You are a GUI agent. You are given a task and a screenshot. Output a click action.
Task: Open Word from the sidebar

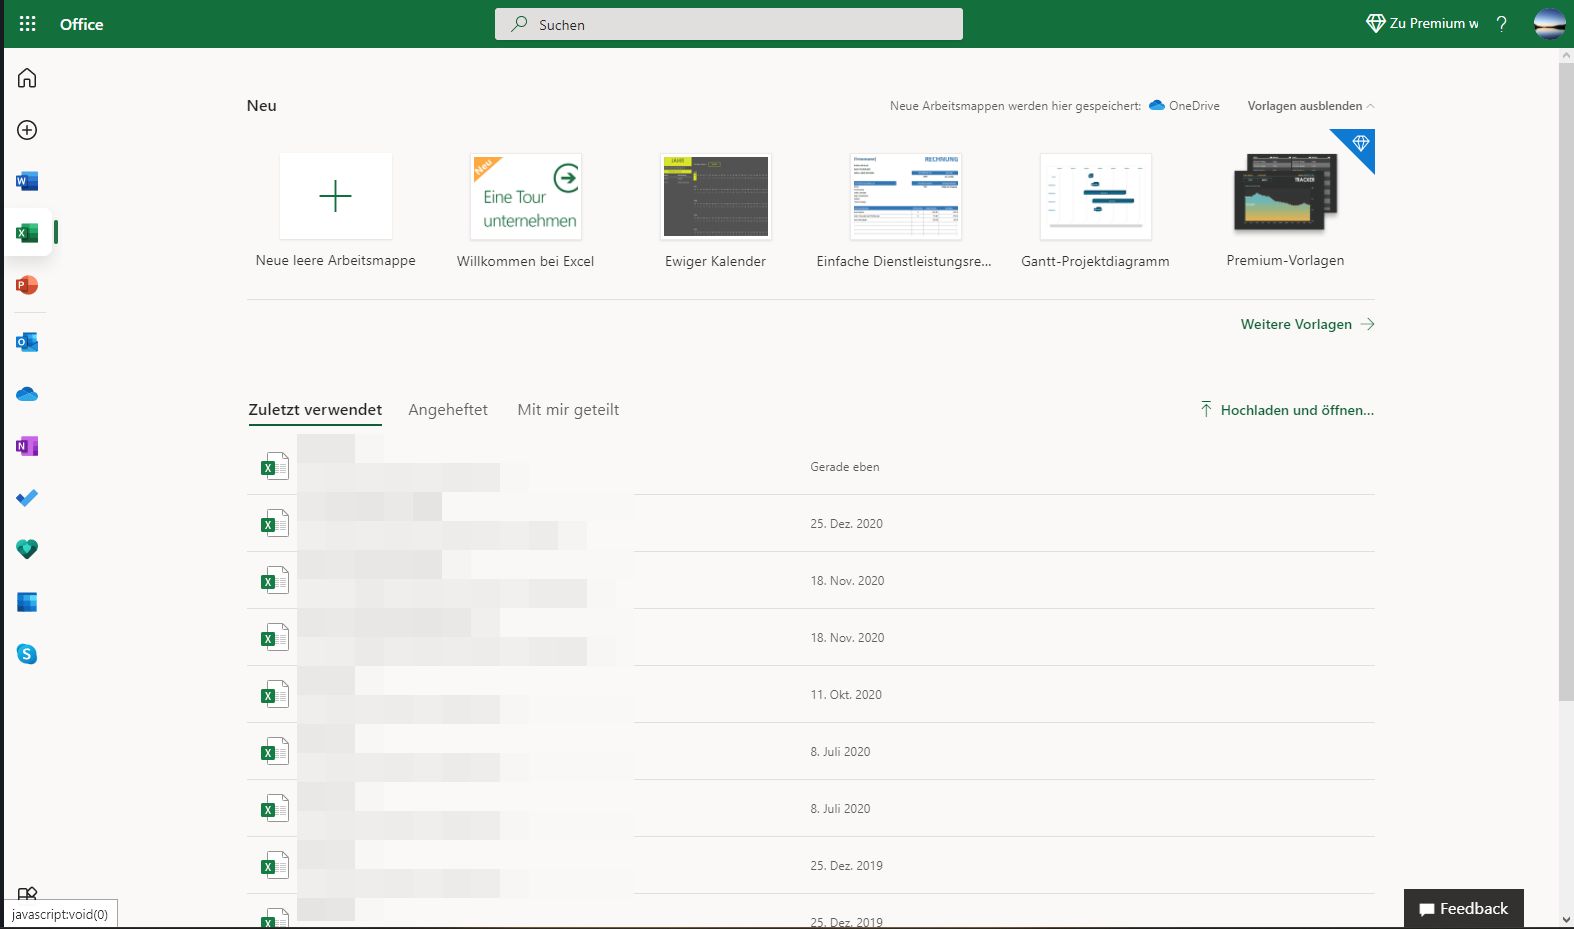[27, 181]
